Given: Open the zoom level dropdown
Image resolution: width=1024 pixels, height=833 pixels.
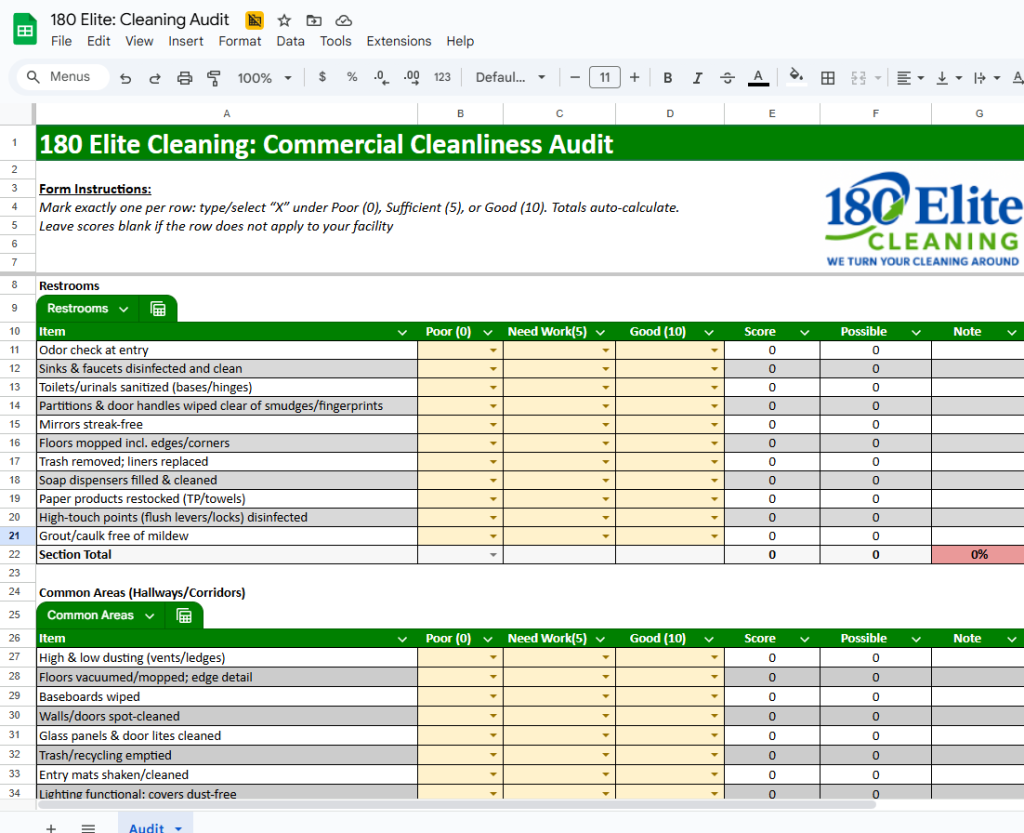Looking at the screenshot, I should (264, 78).
